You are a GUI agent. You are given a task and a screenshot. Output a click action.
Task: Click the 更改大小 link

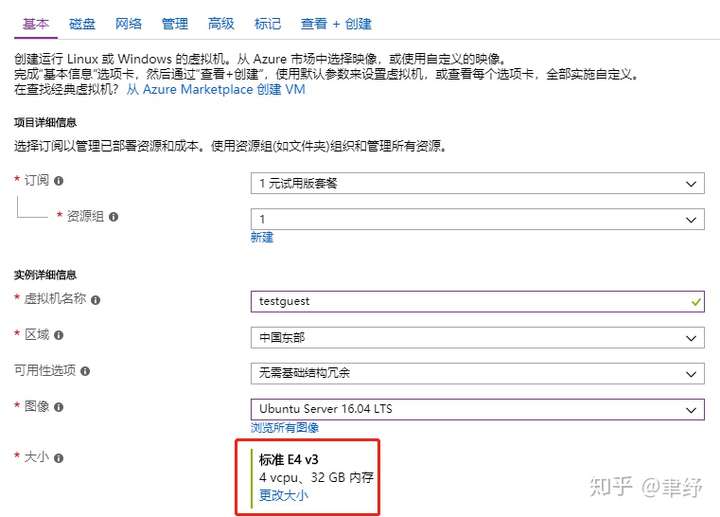[284, 495]
